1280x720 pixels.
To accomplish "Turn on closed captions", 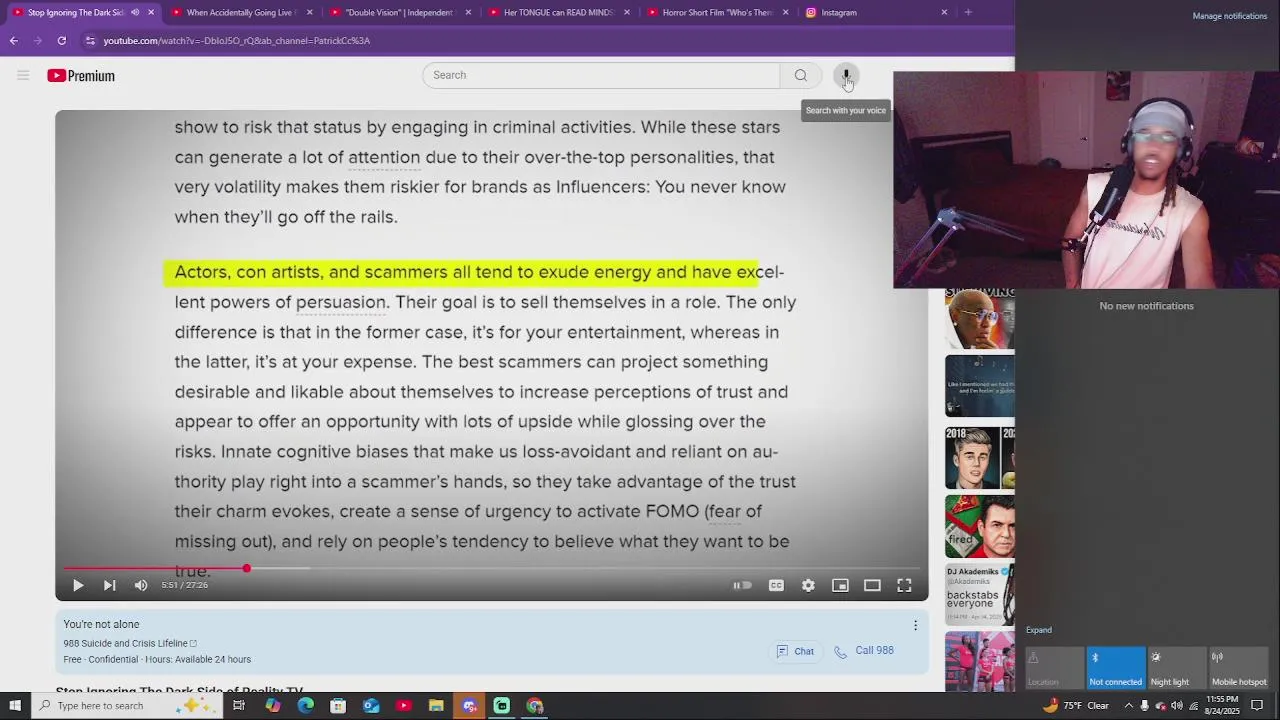I will (x=776, y=585).
